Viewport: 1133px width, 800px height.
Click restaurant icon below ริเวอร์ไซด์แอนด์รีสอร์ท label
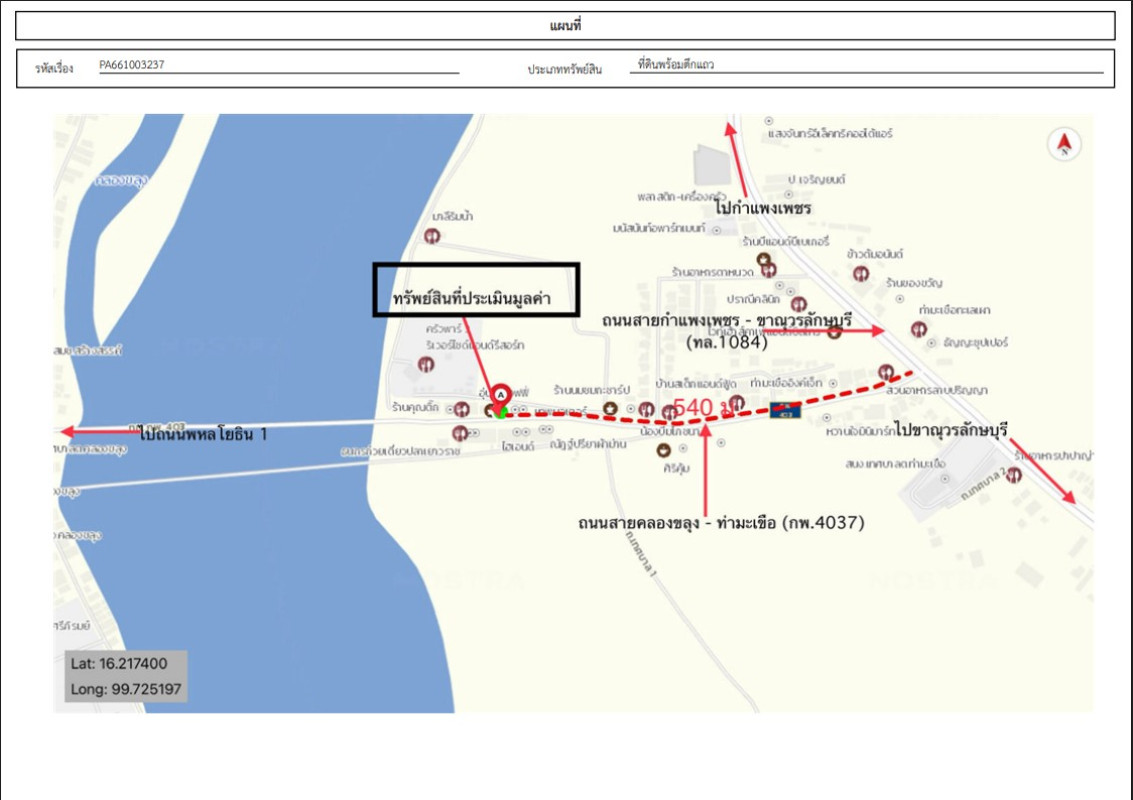pos(426,364)
